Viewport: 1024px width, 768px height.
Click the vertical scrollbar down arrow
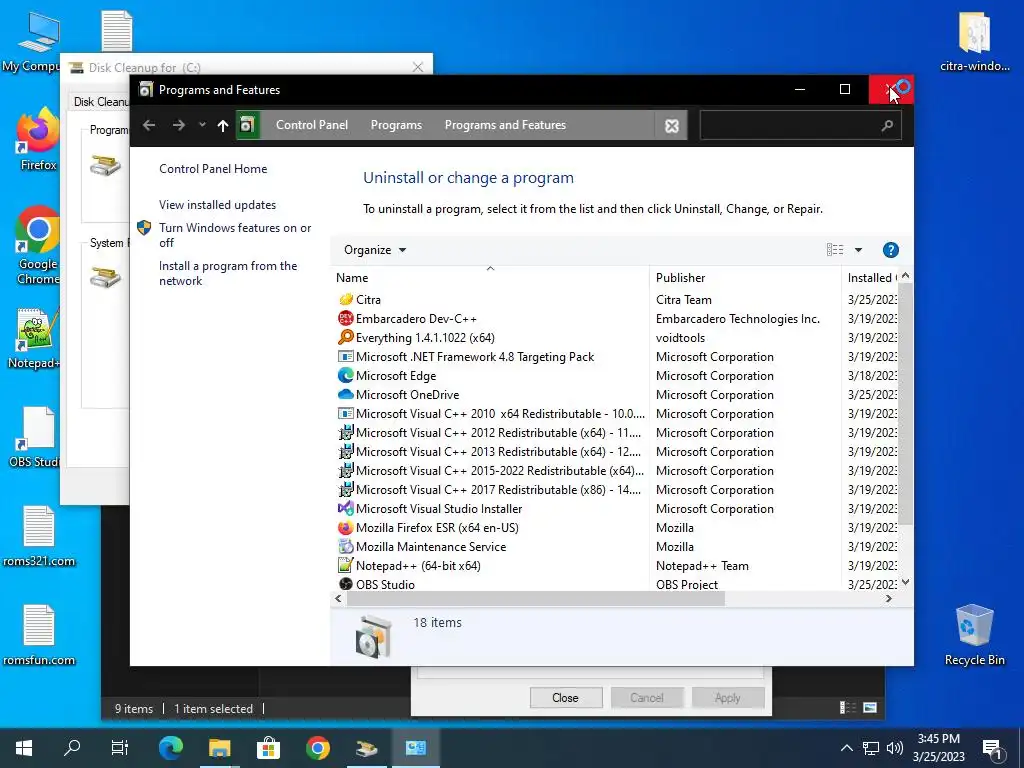[x=905, y=582]
